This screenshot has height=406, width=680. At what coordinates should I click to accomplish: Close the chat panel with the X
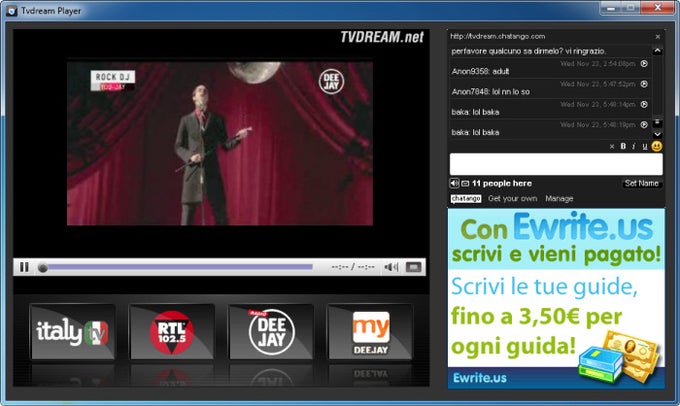point(657,37)
